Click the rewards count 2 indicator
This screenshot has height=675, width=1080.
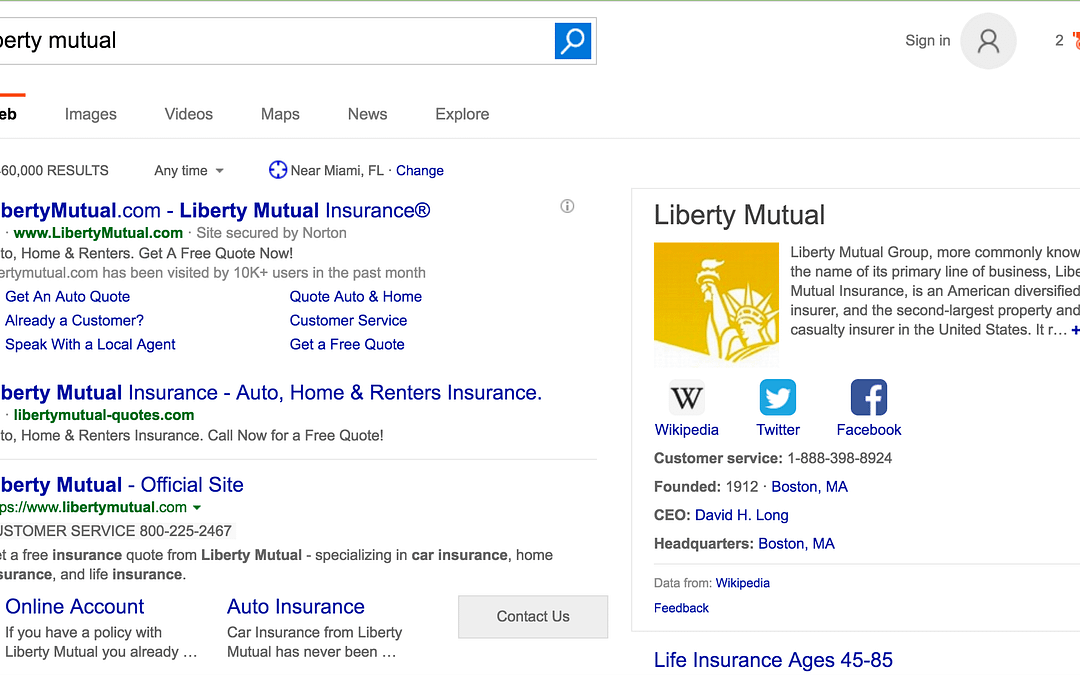pos(1059,41)
